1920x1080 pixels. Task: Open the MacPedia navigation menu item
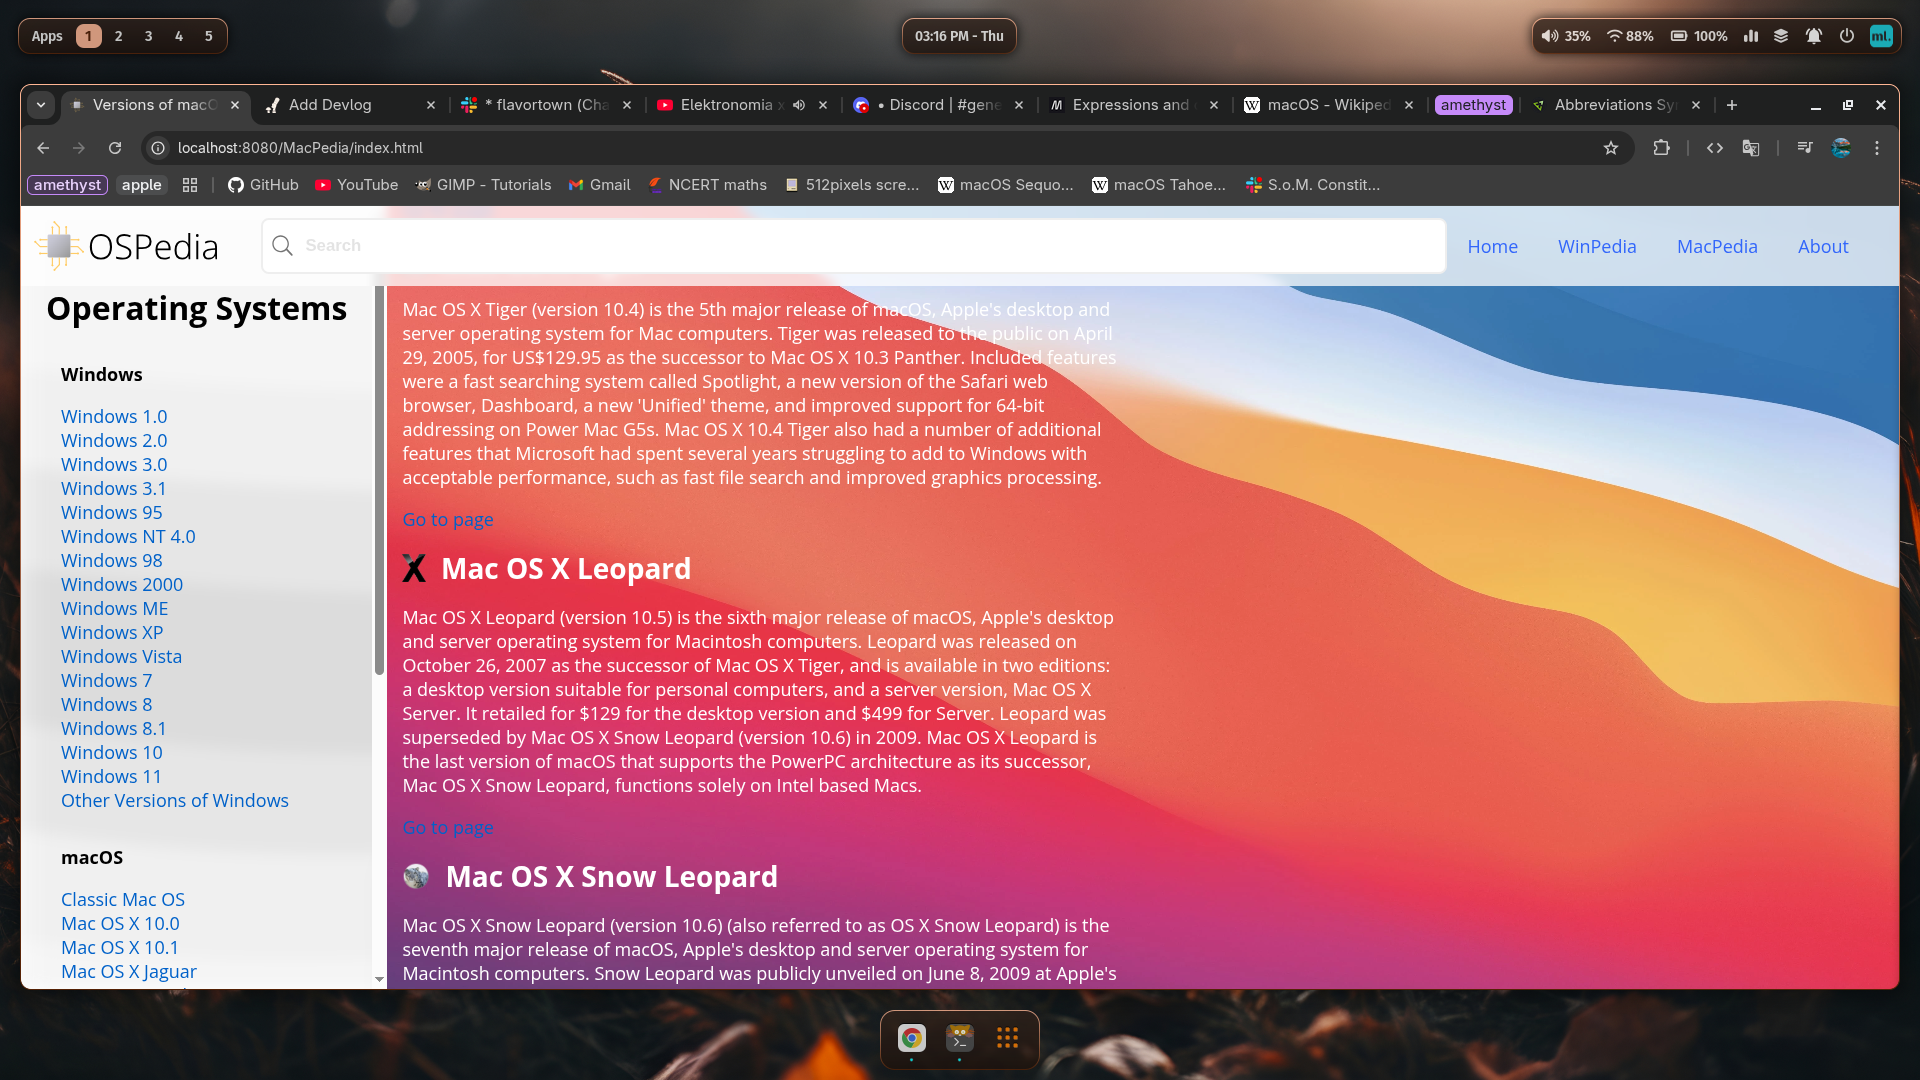point(1716,247)
